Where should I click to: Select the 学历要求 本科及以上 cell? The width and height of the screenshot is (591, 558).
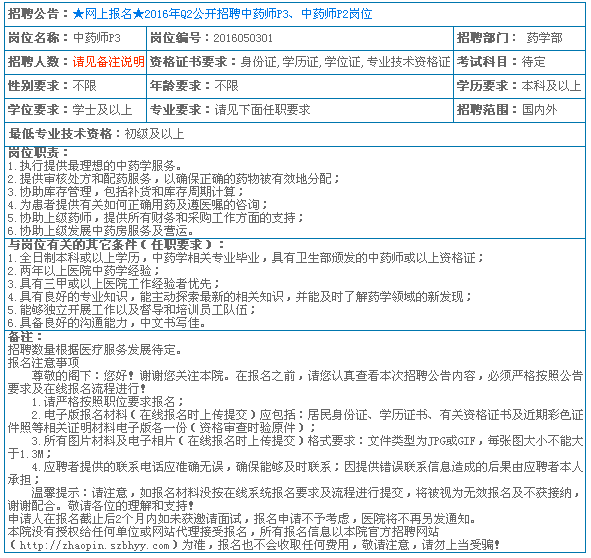coord(519,86)
